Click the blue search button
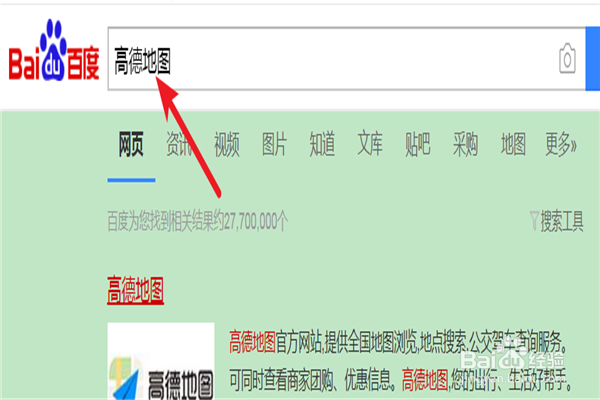 tap(593, 59)
